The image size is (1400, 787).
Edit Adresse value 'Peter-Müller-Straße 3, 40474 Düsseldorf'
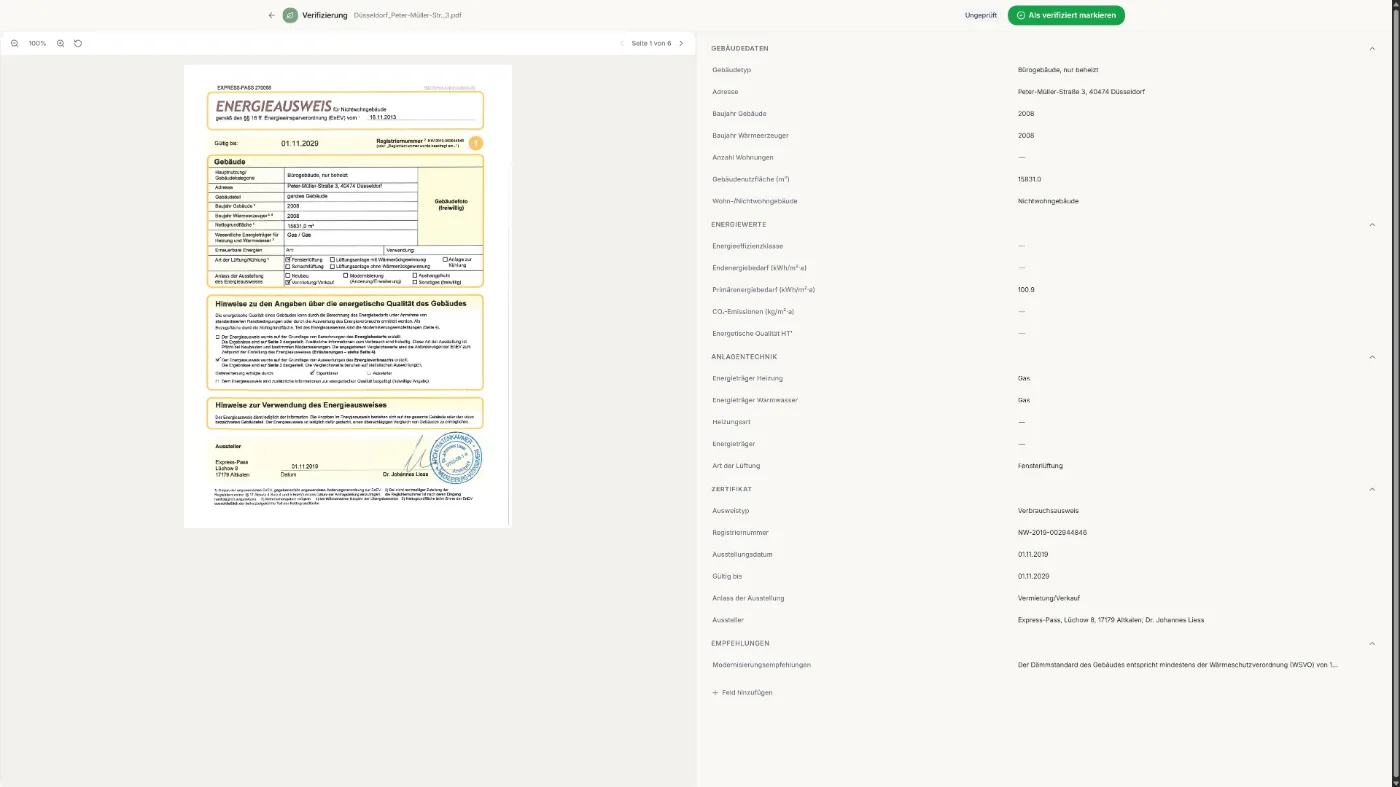1081,92
